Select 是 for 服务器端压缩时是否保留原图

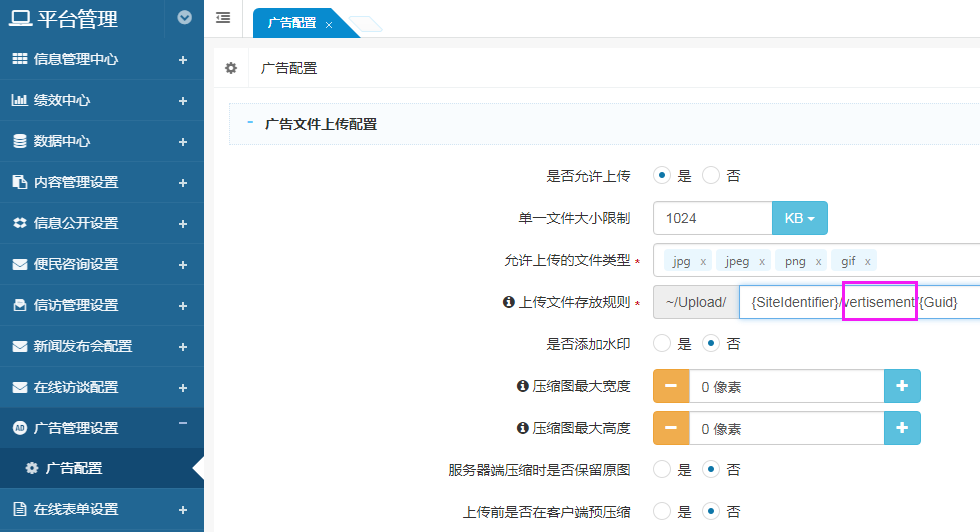(x=661, y=469)
